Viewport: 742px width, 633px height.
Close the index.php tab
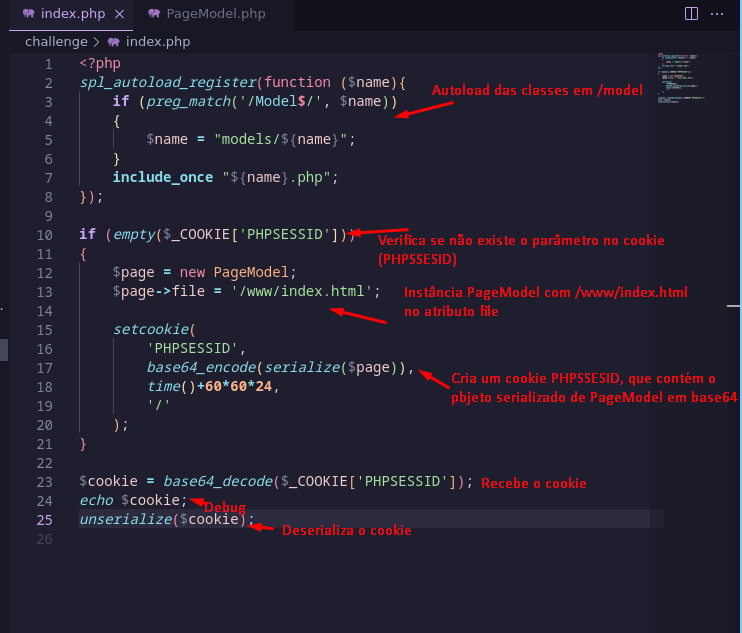(x=118, y=14)
